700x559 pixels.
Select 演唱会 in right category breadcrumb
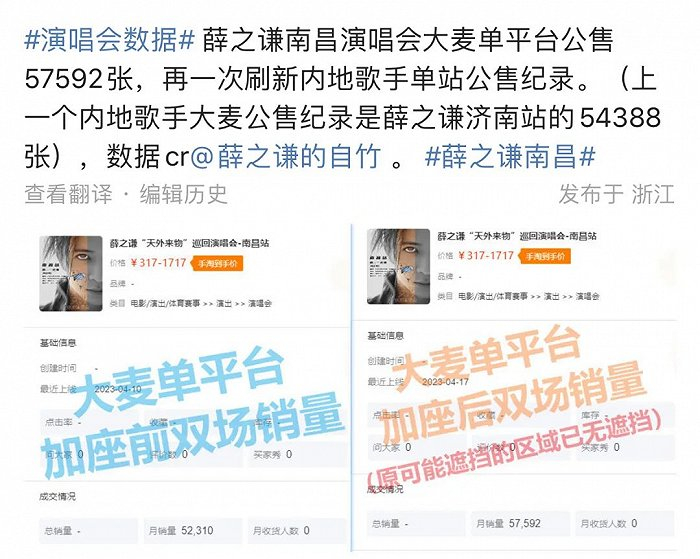(588, 296)
